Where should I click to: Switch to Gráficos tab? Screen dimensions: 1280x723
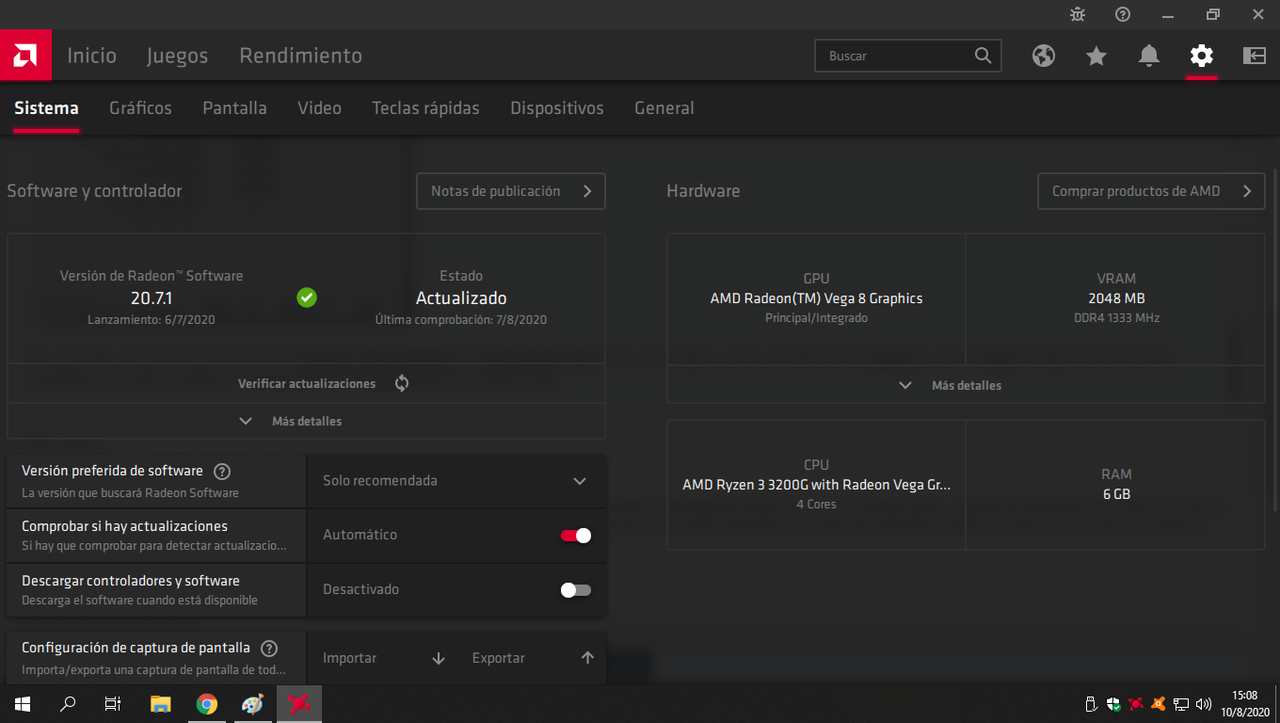coord(141,108)
